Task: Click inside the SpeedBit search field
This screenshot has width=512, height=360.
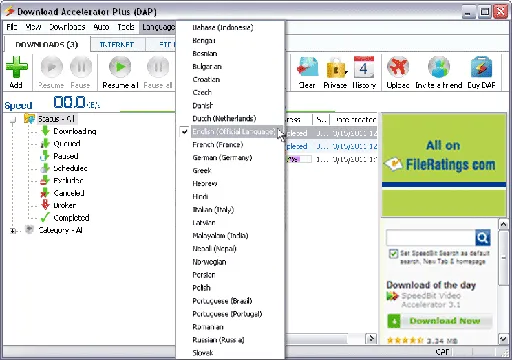Action: (x=431, y=238)
